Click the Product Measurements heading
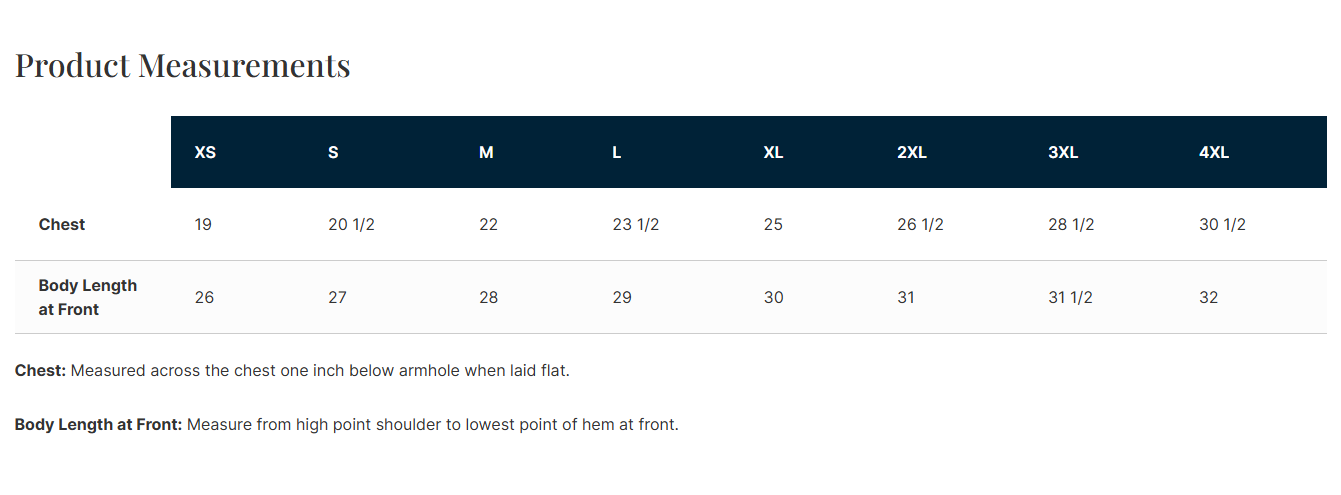This screenshot has width=1341, height=495. [182, 66]
